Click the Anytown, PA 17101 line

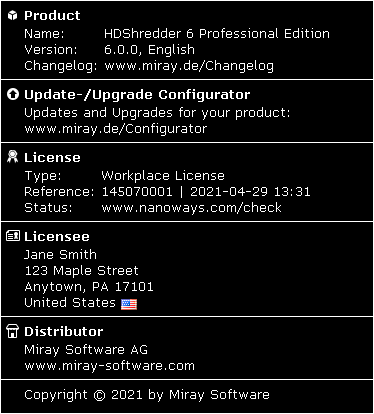(89, 287)
